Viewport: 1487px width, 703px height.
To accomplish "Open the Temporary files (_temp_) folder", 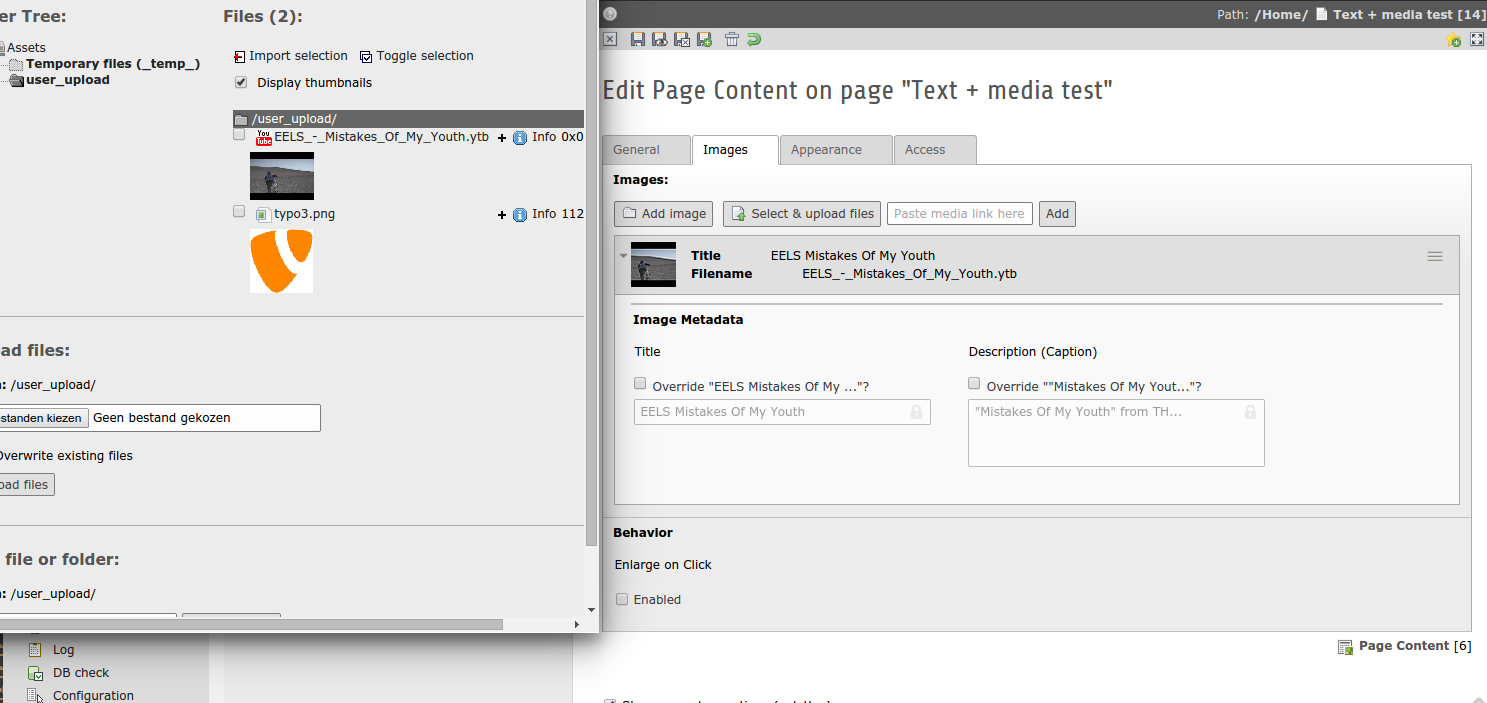I will point(113,64).
